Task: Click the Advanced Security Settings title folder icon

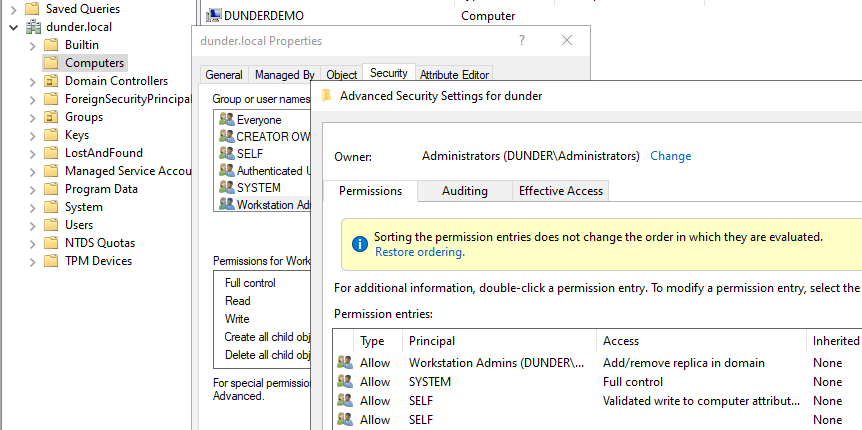Action: [x=327, y=96]
